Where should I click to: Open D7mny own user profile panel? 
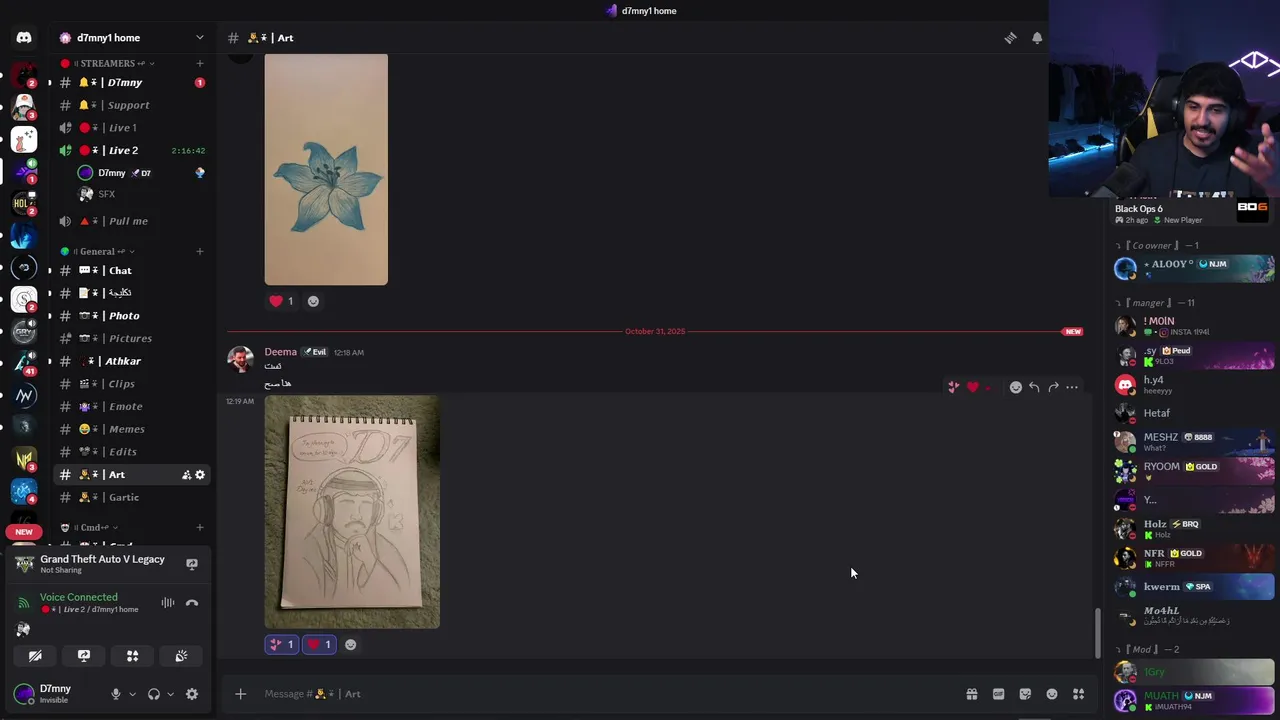[x=56, y=694]
